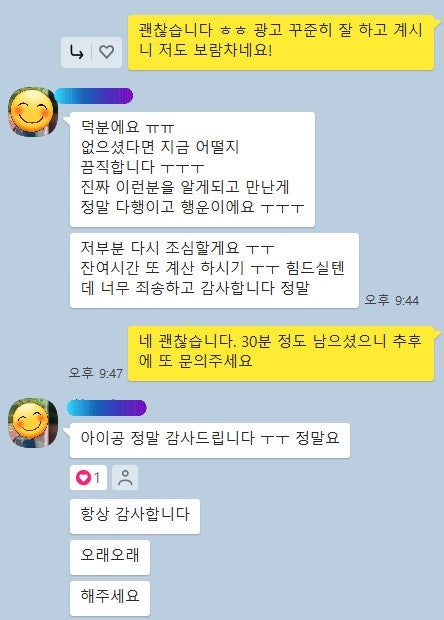Click the reply arrow icon beside yellow message

[x=77, y=52]
